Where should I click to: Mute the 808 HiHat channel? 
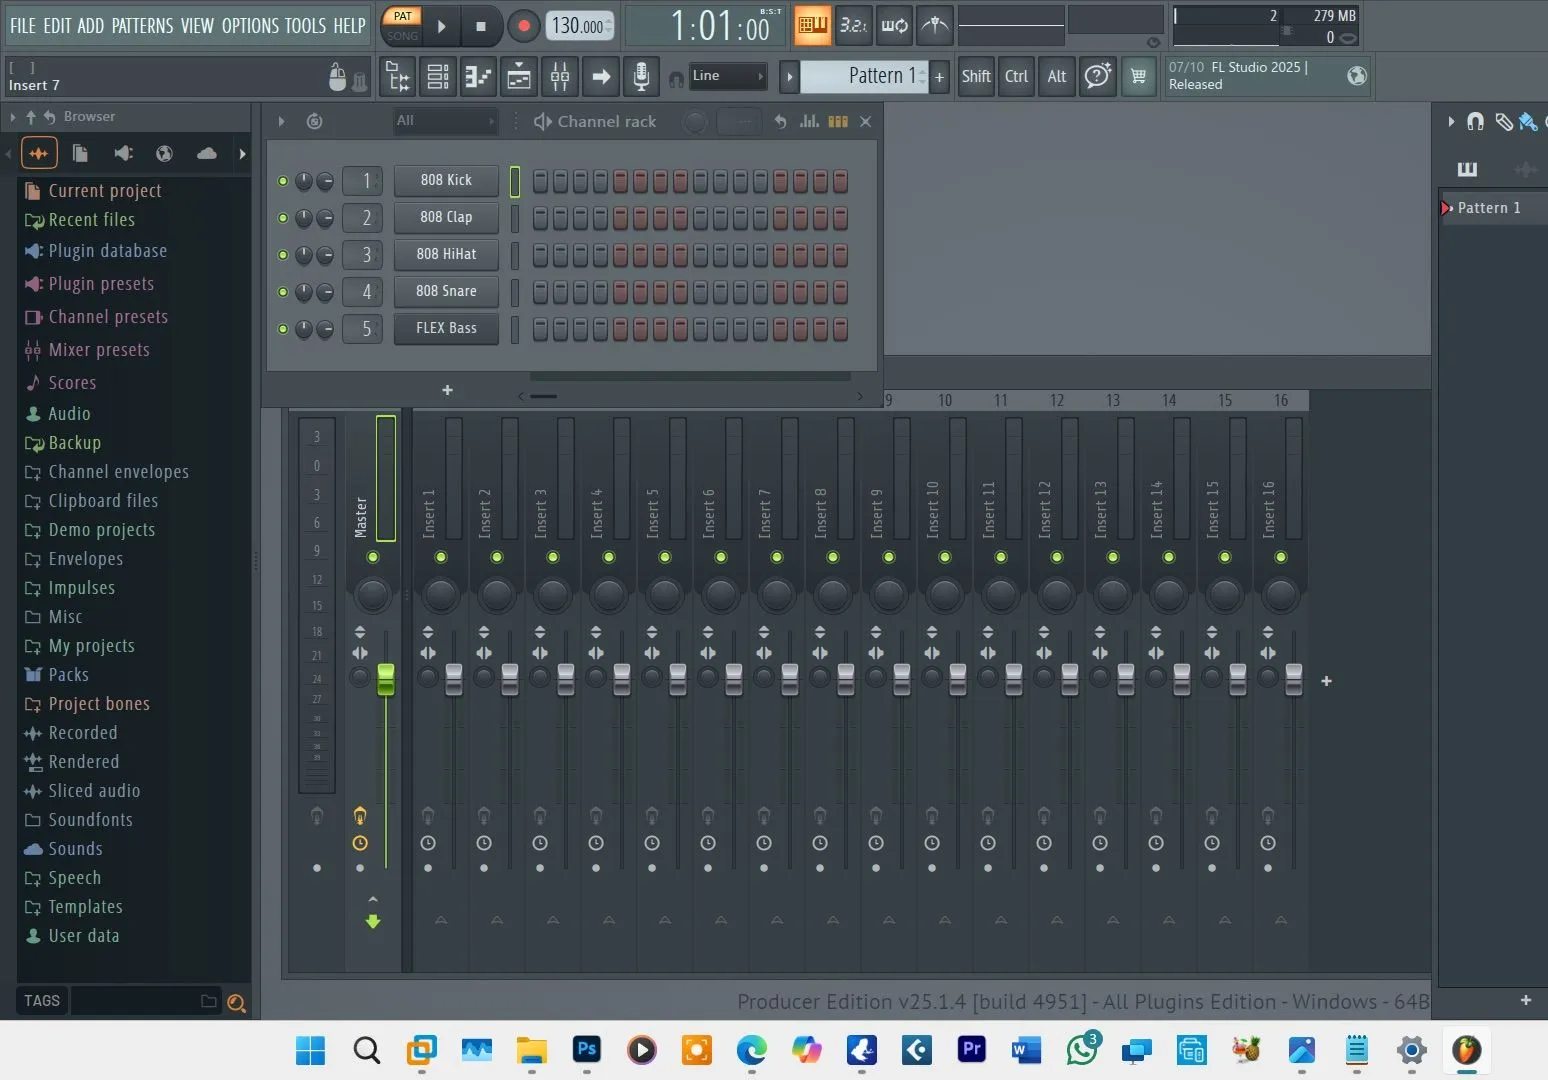coord(283,255)
